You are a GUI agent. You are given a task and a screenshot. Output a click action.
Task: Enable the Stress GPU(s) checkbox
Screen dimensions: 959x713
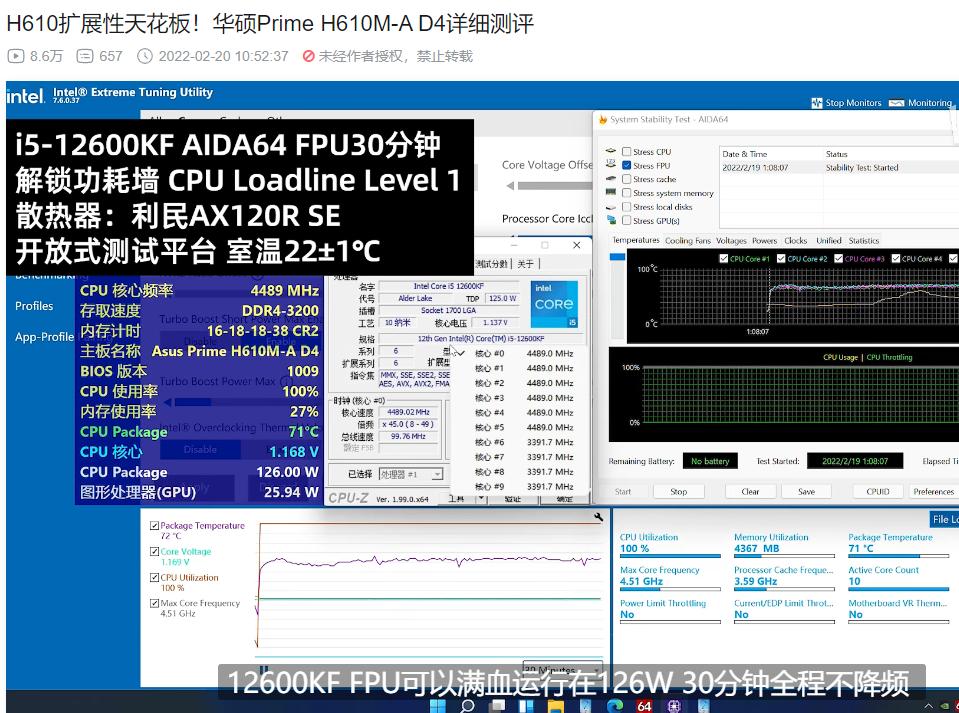pos(626,221)
